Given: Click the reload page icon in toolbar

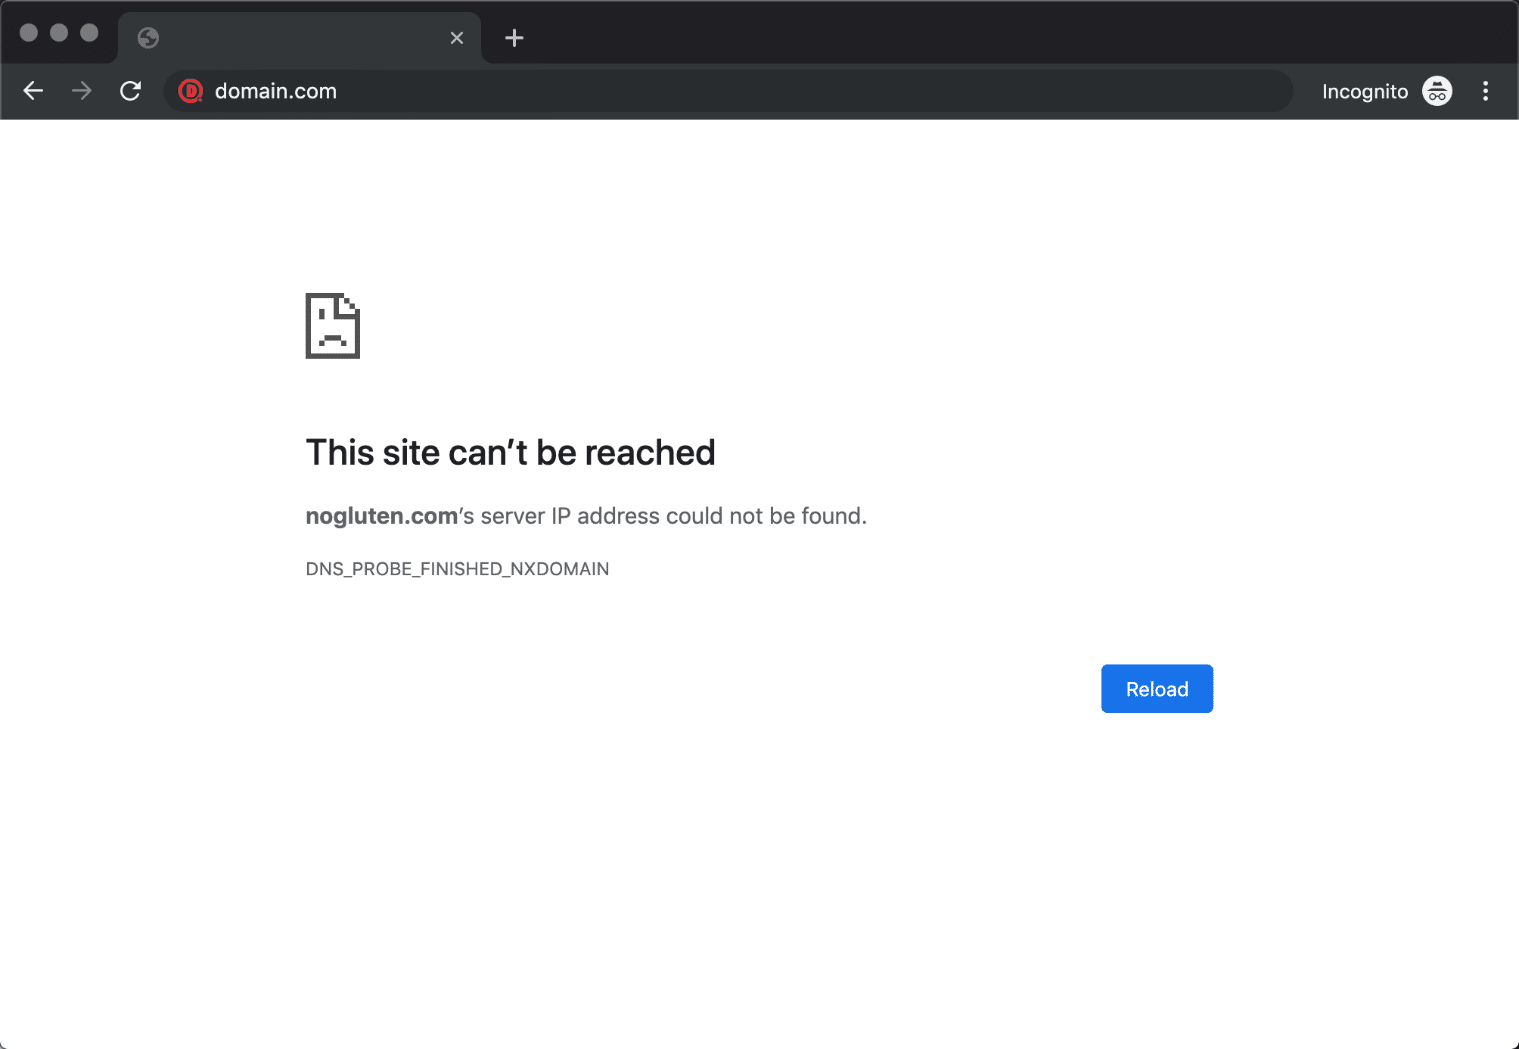Looking at the screenshot, I should point(130,91).
